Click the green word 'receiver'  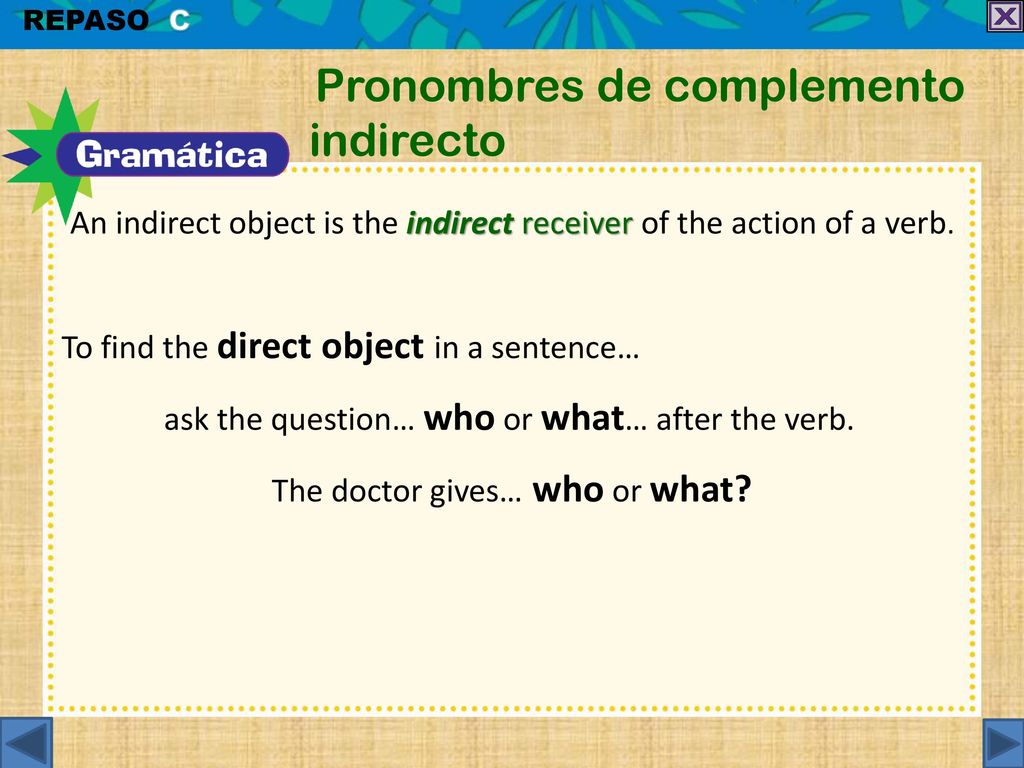(x=577, y=224)
